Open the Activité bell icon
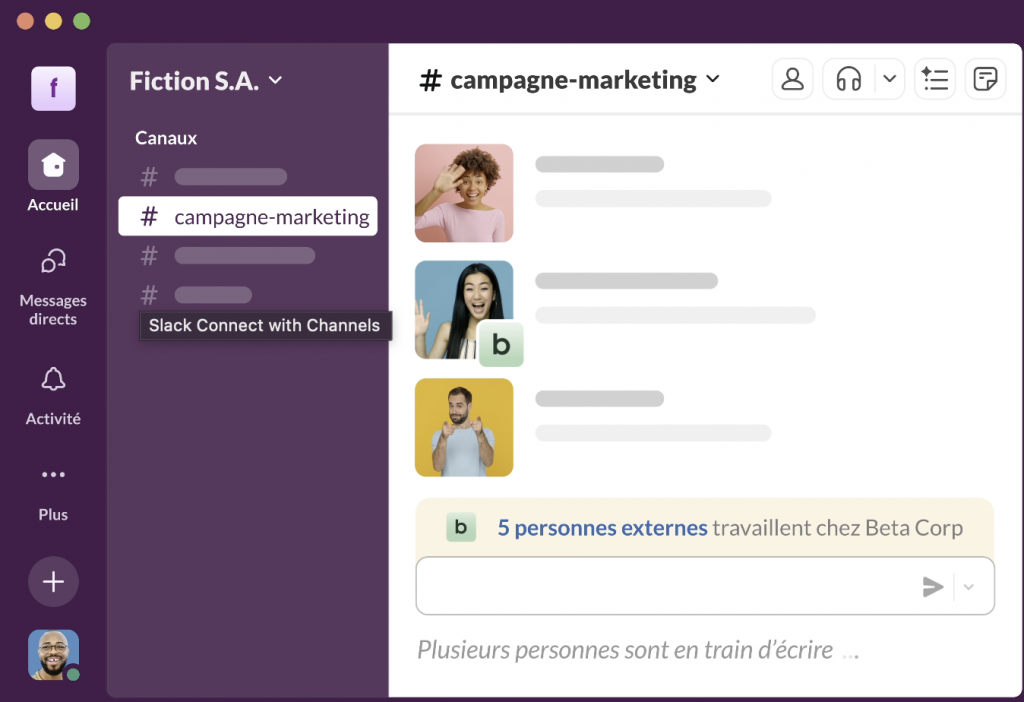The image size is (1024, 702). click(x=53, y=380)
